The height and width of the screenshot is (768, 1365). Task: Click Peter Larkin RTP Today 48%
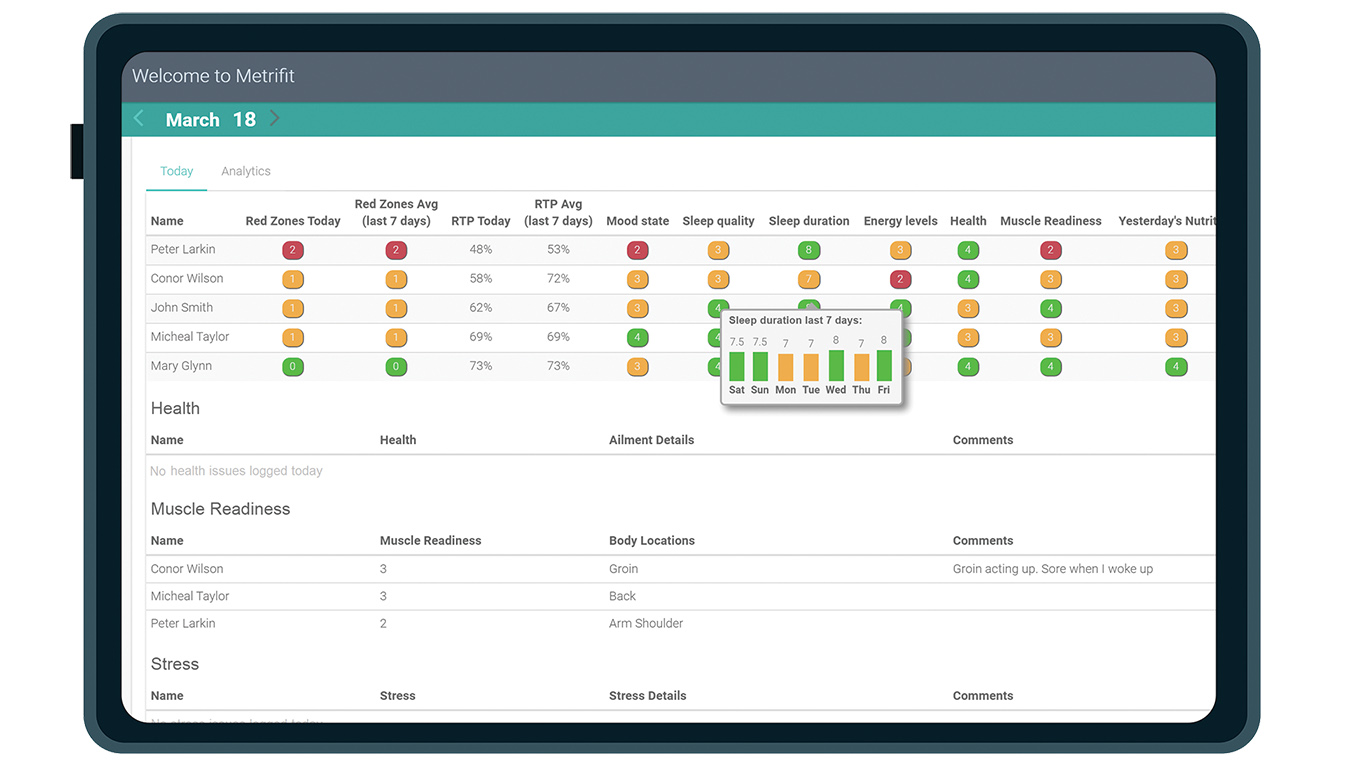point(481,249)
